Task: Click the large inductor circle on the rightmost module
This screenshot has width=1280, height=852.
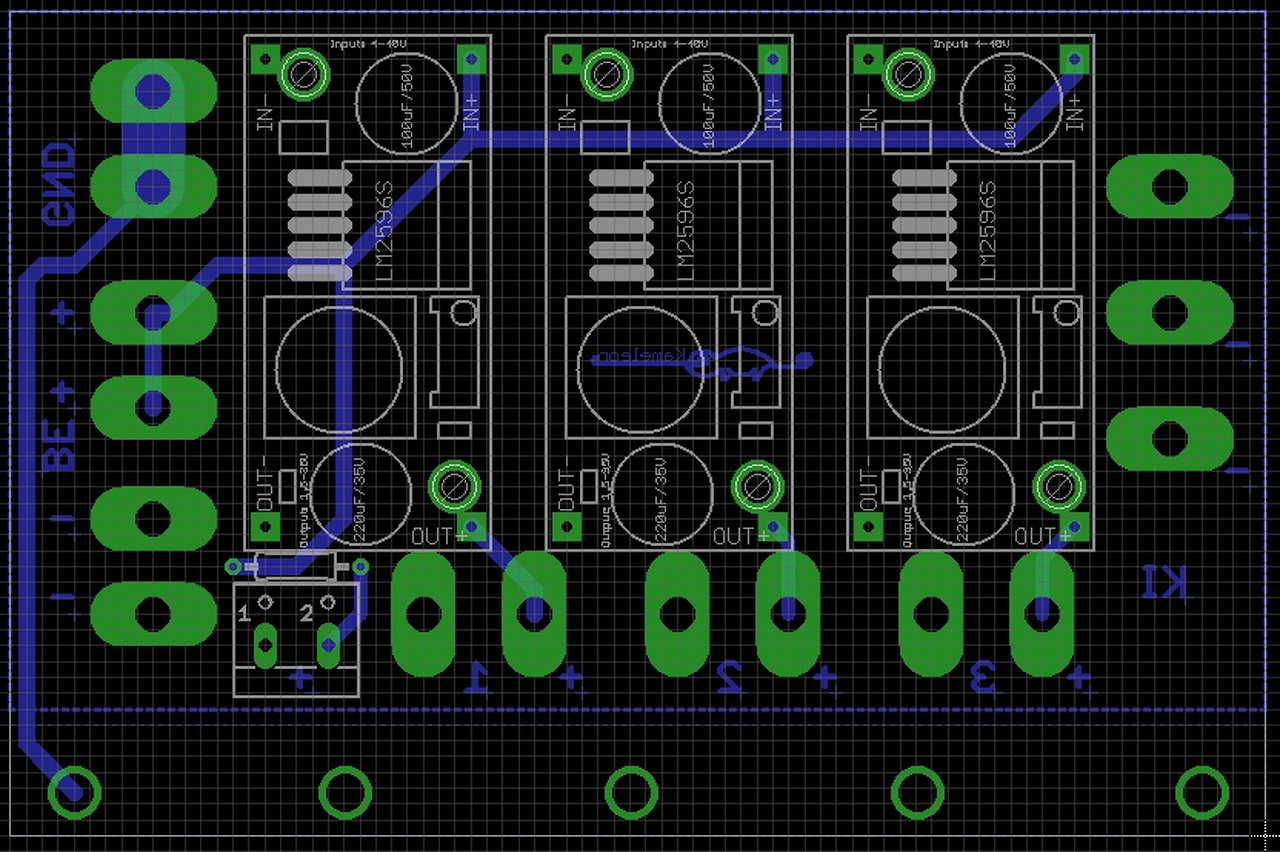Action: pos(944,368)
